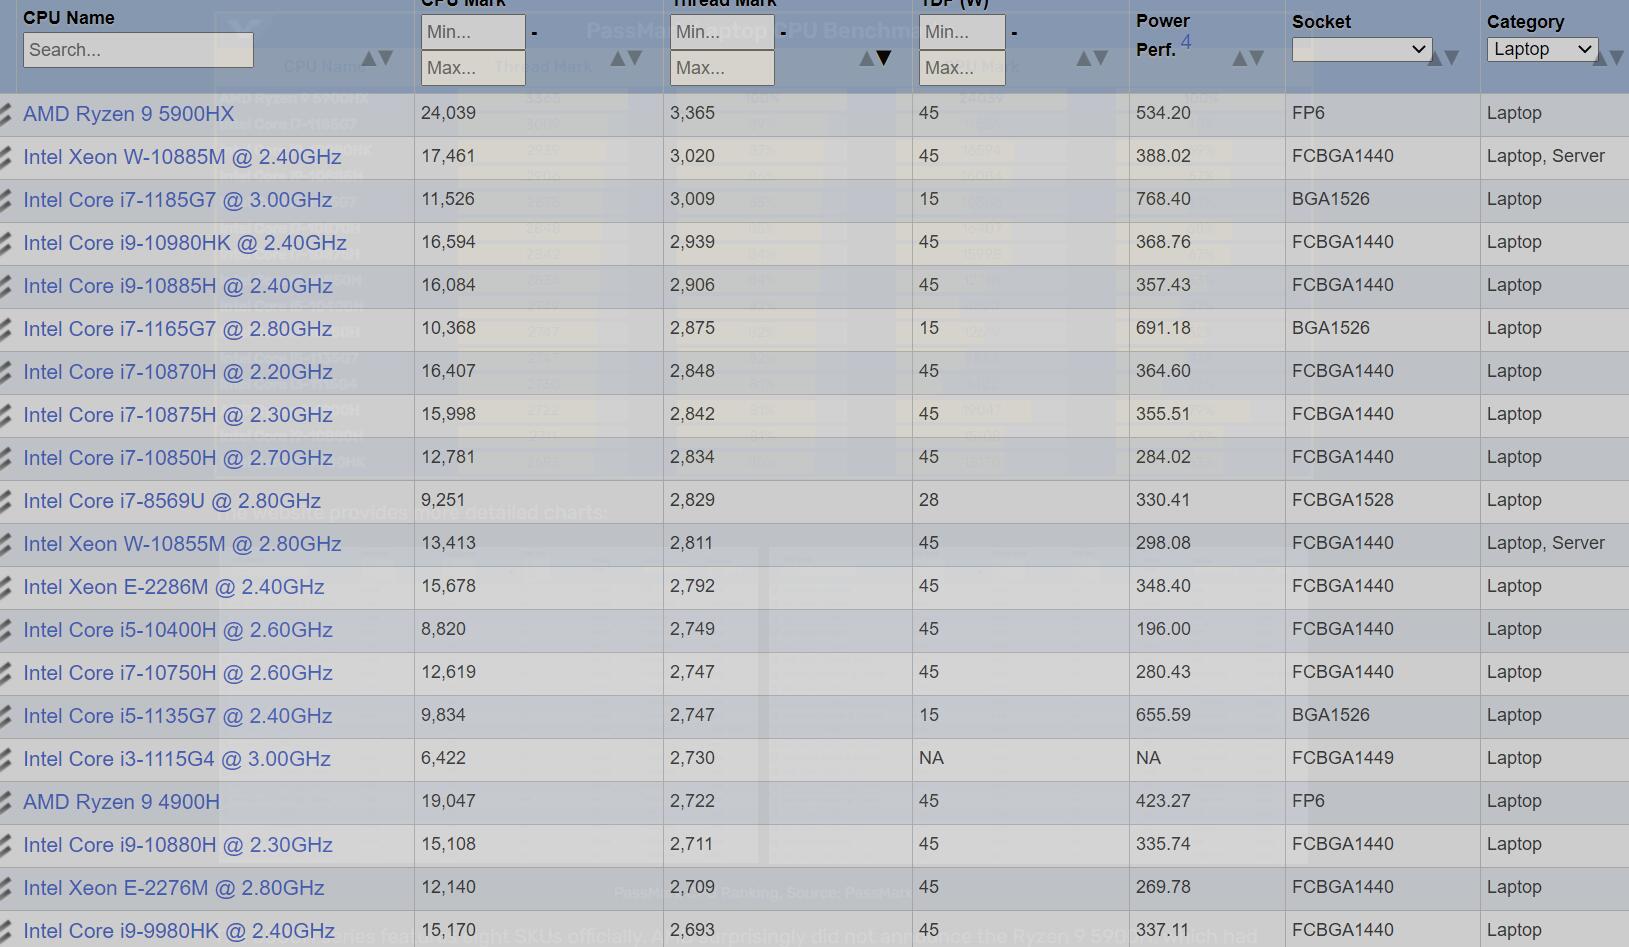Open Intel Core i9-9980HK details link
This screenshot has width=1629, height=947.
click(x=179, y=931)
